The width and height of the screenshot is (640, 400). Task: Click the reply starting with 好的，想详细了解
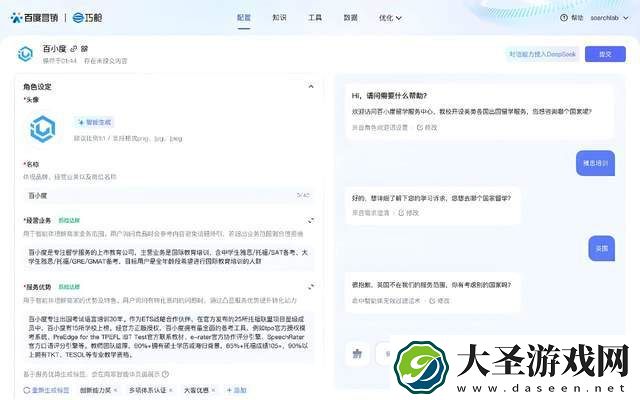[x=431, y=198]
